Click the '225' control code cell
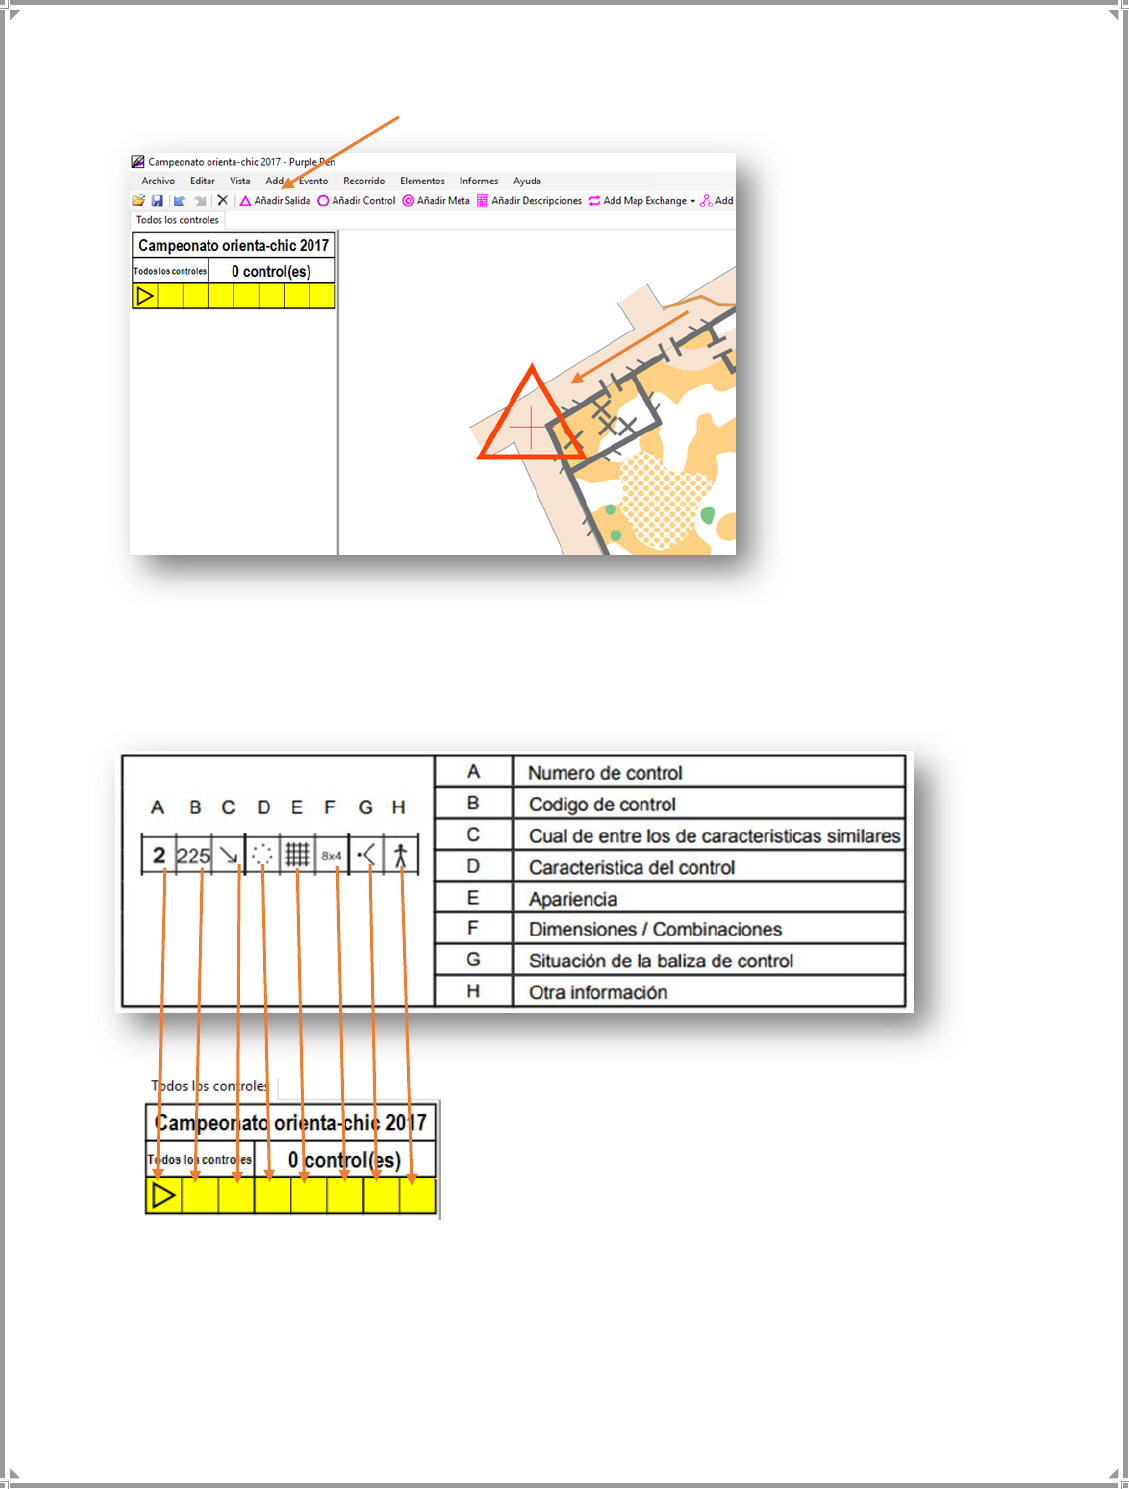The width and height of the screenshot is (1129, 1489). click(193, 856)
